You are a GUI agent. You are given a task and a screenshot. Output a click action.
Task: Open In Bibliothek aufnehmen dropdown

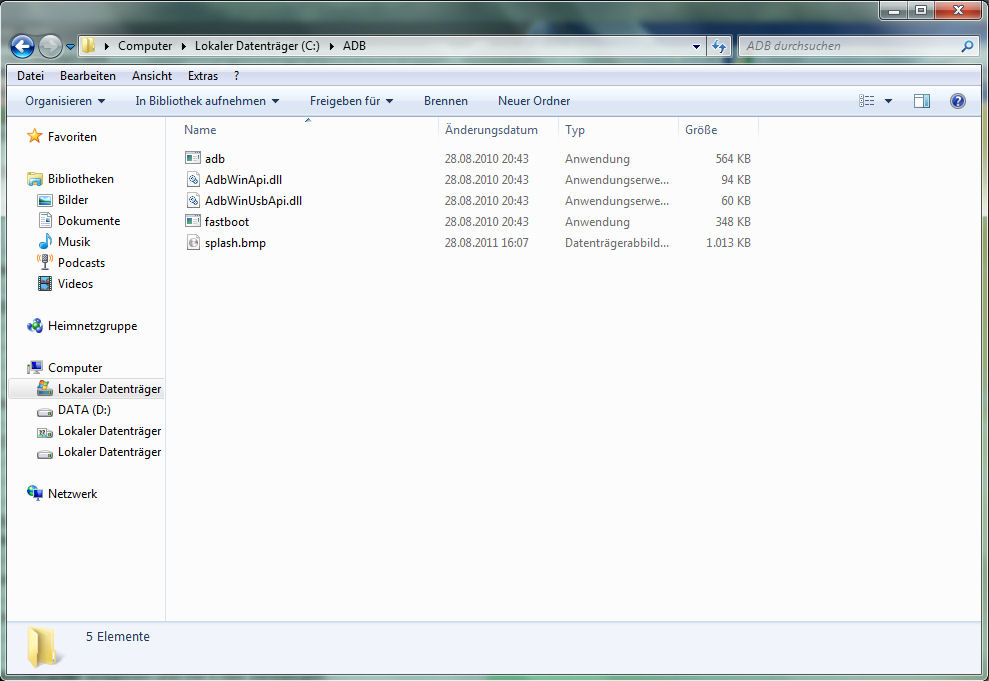tap(207, 101)
